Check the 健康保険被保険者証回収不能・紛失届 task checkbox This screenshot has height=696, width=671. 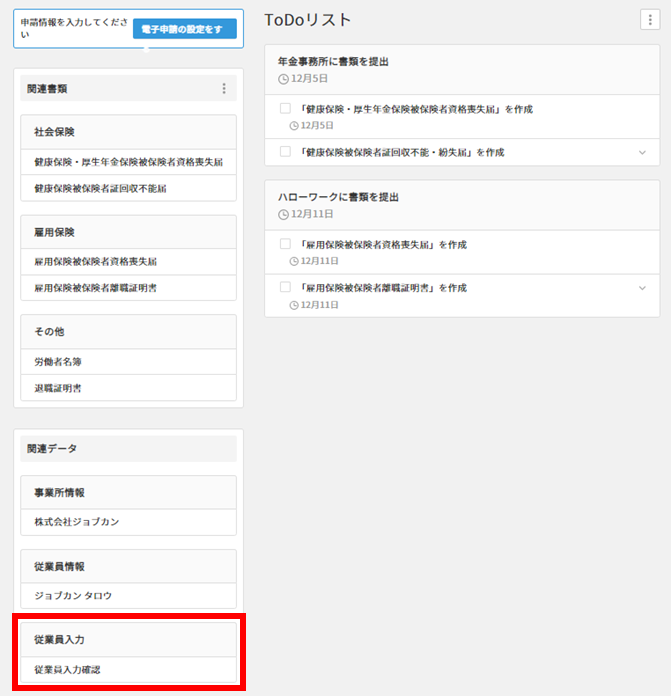click(285, 152)
